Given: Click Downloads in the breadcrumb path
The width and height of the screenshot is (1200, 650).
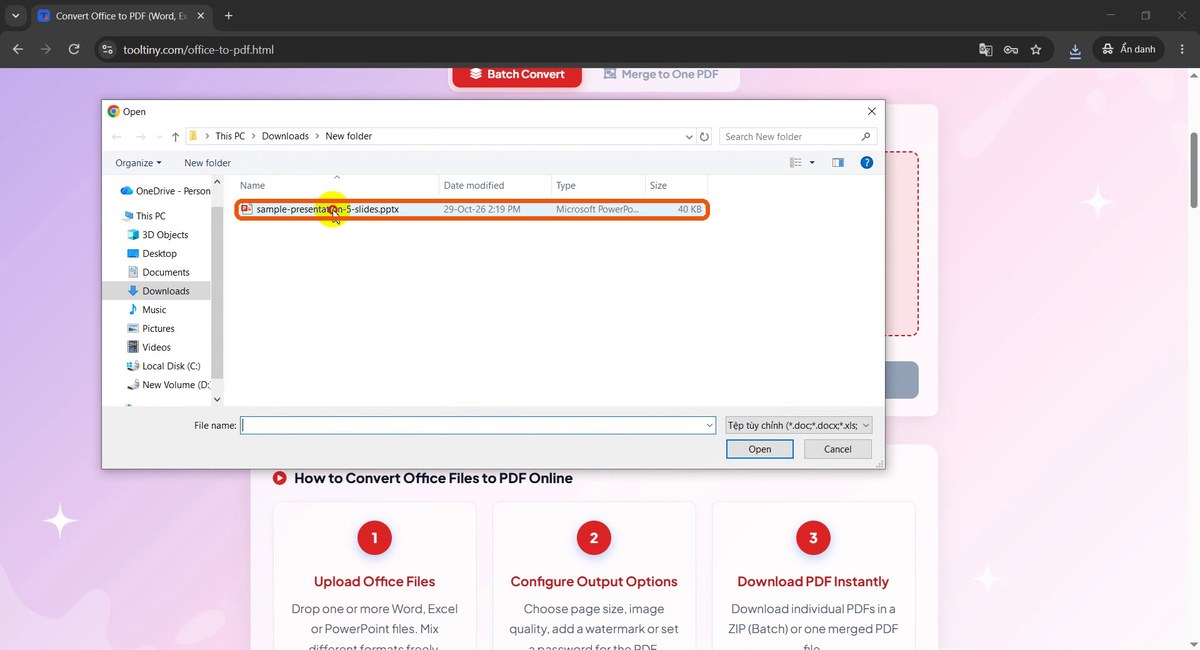Looking at the screenshot, I should click(x=285, y=136).
